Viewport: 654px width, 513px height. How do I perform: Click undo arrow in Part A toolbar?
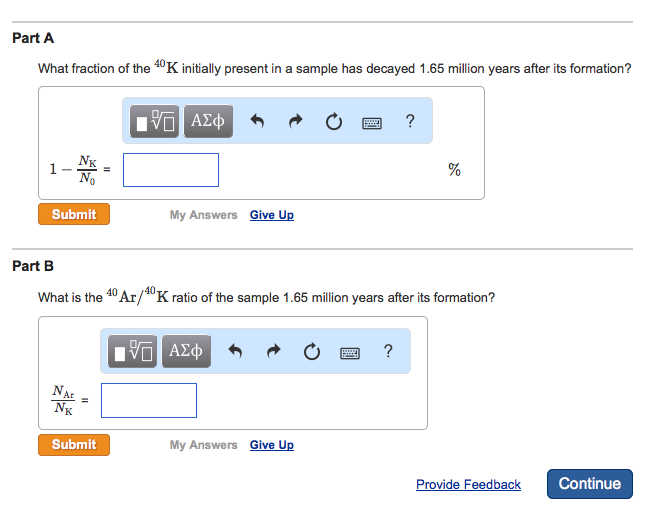(x=257, y=122)
